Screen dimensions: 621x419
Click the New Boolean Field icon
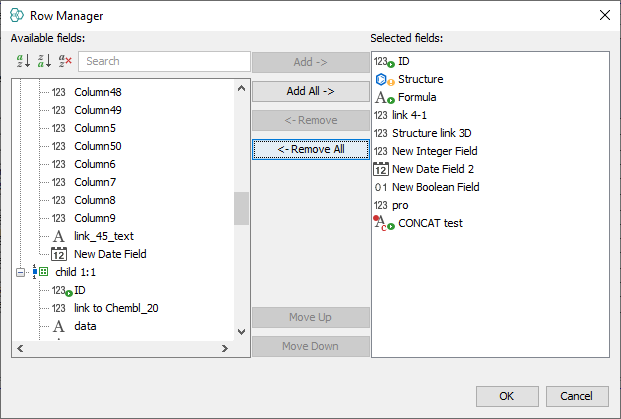click(x=380, y=187)
